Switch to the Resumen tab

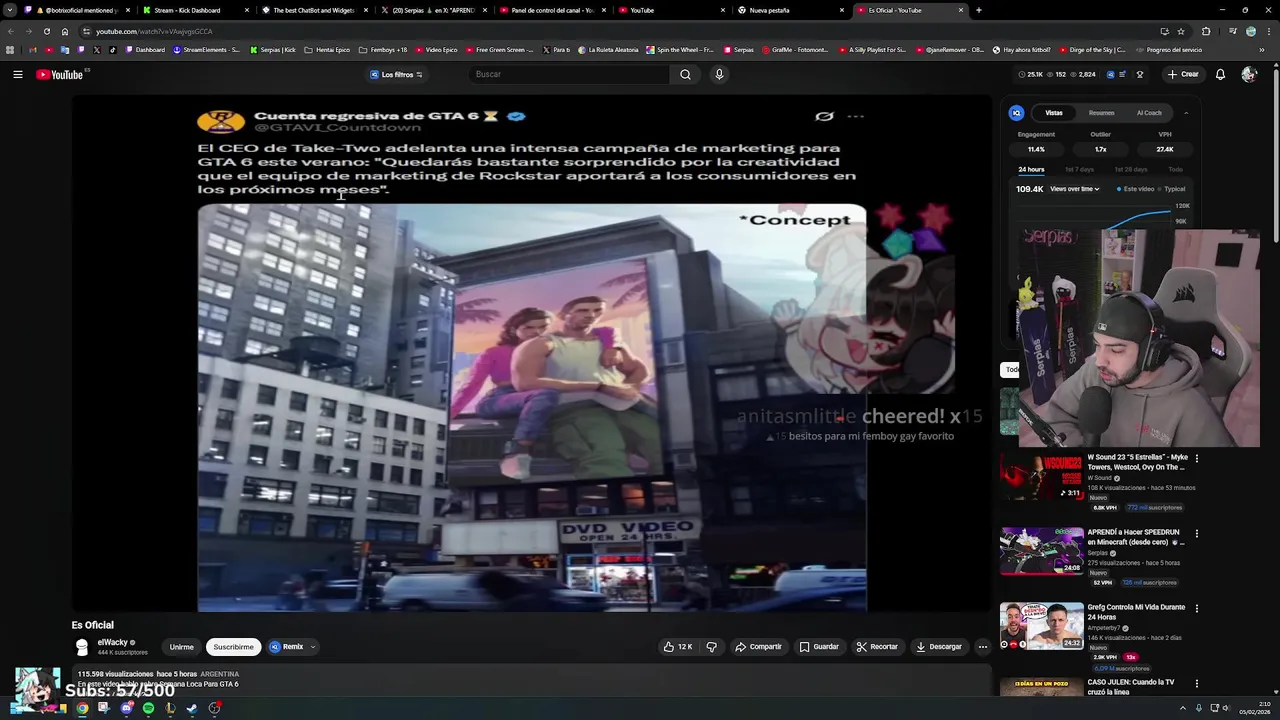(x=1101, y=113)
